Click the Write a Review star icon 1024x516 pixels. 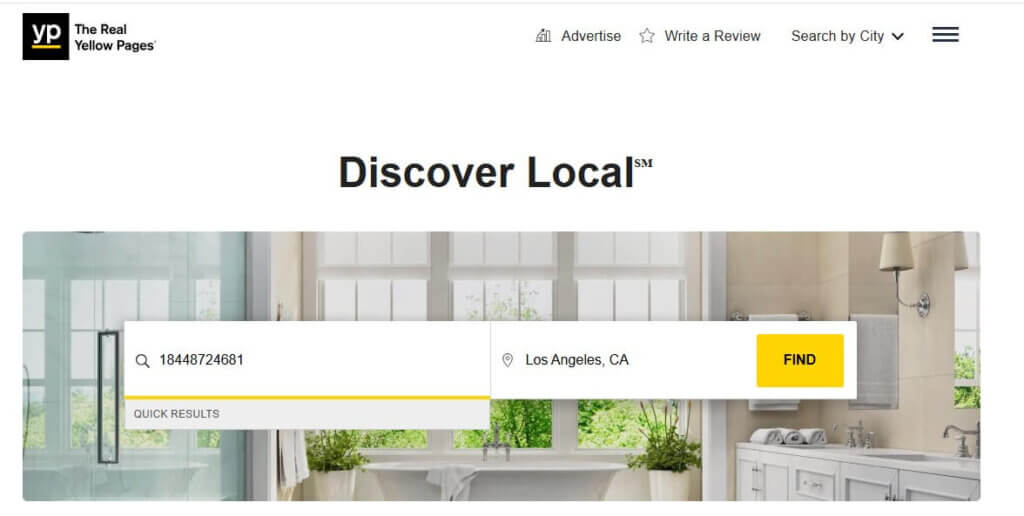point(647,36)
